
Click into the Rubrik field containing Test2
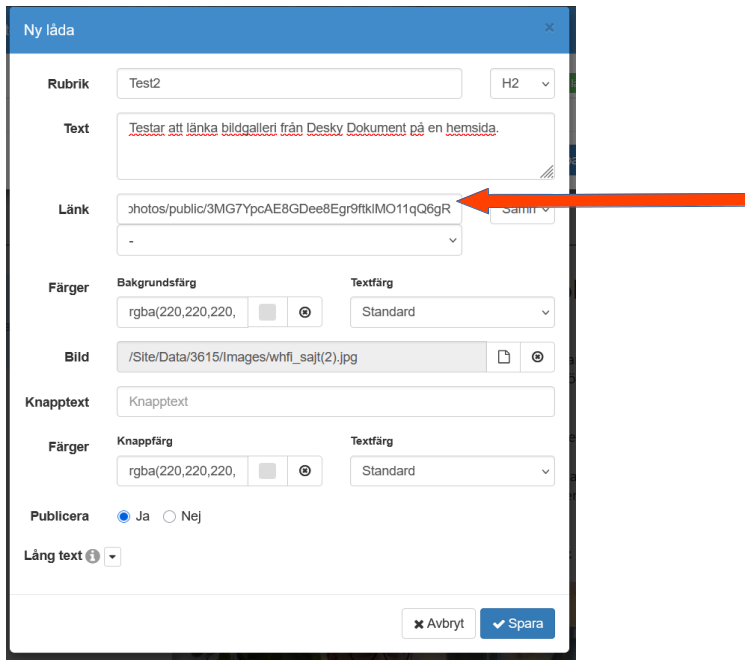pyautogui.click(x=289, y=84)
